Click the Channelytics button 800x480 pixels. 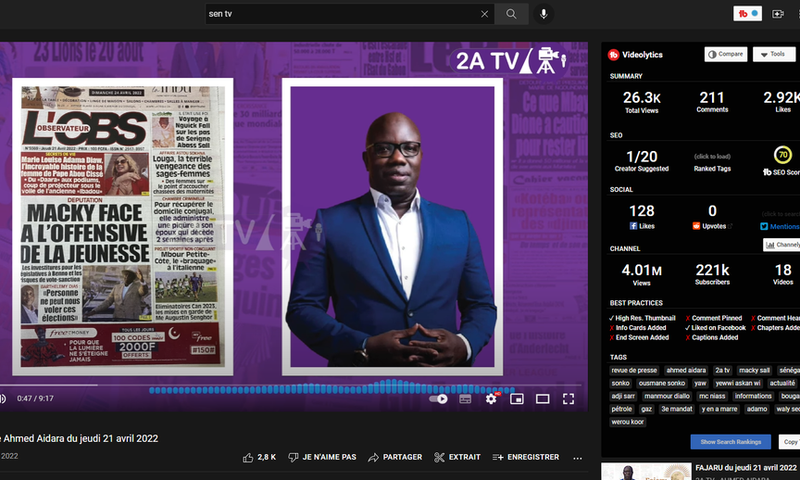(782, 245)
